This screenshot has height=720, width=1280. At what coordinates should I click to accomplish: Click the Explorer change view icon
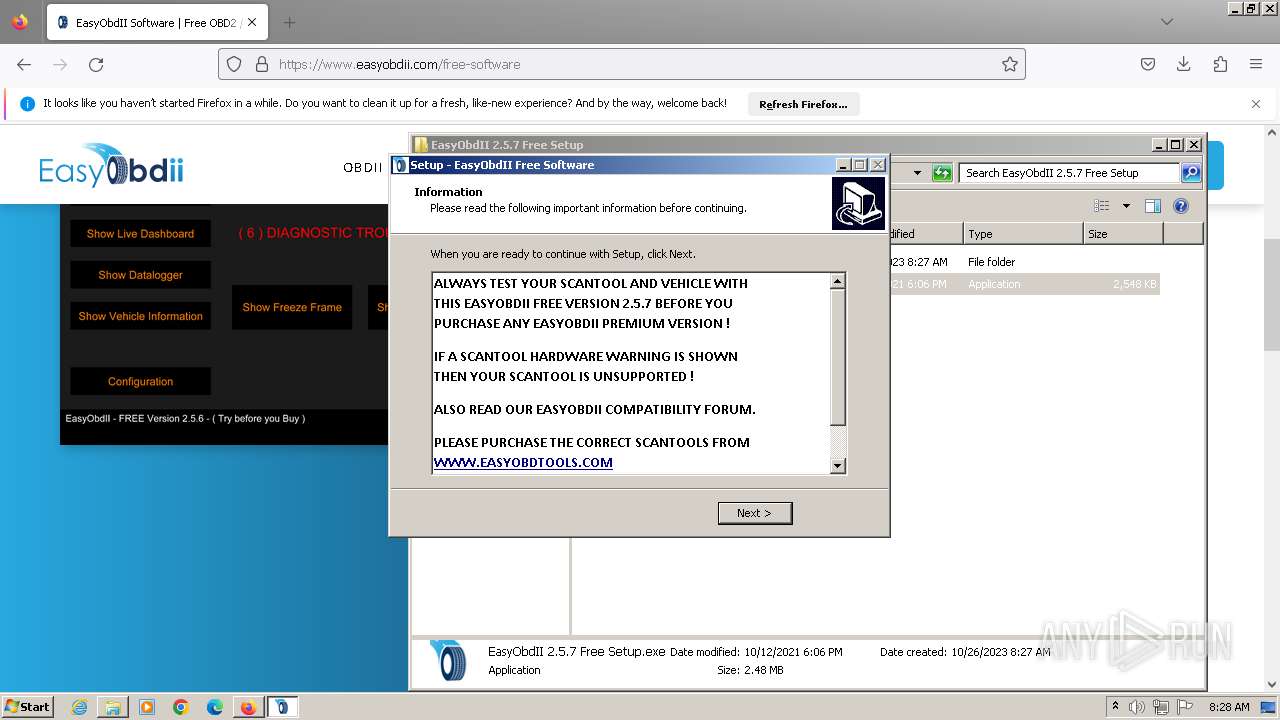(1101, 206)
